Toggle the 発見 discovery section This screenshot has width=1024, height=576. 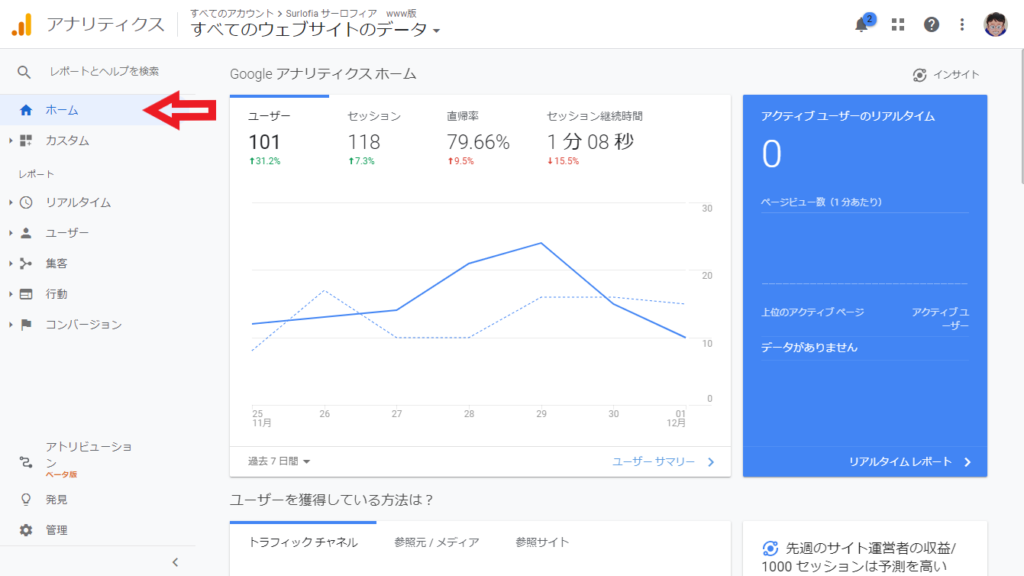58,499
